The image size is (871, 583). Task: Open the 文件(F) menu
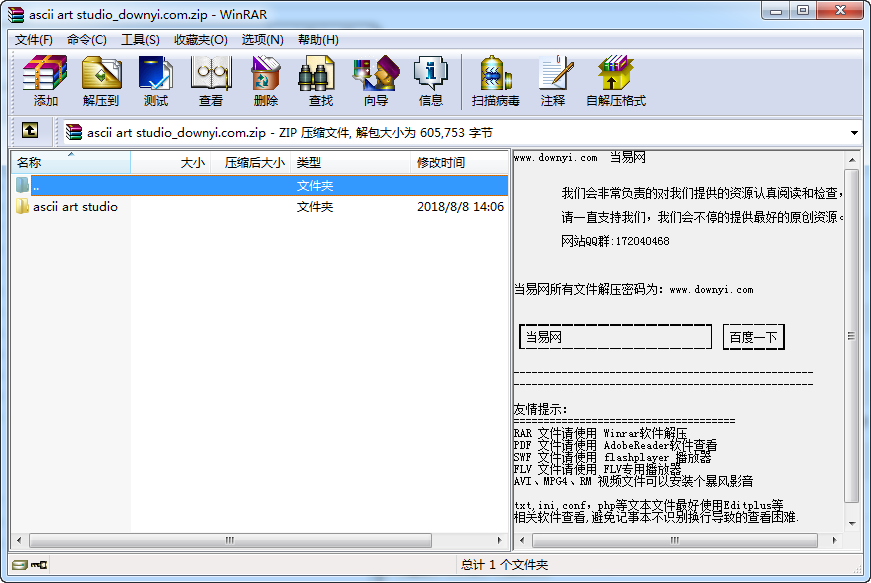click(x=34, y=40)
